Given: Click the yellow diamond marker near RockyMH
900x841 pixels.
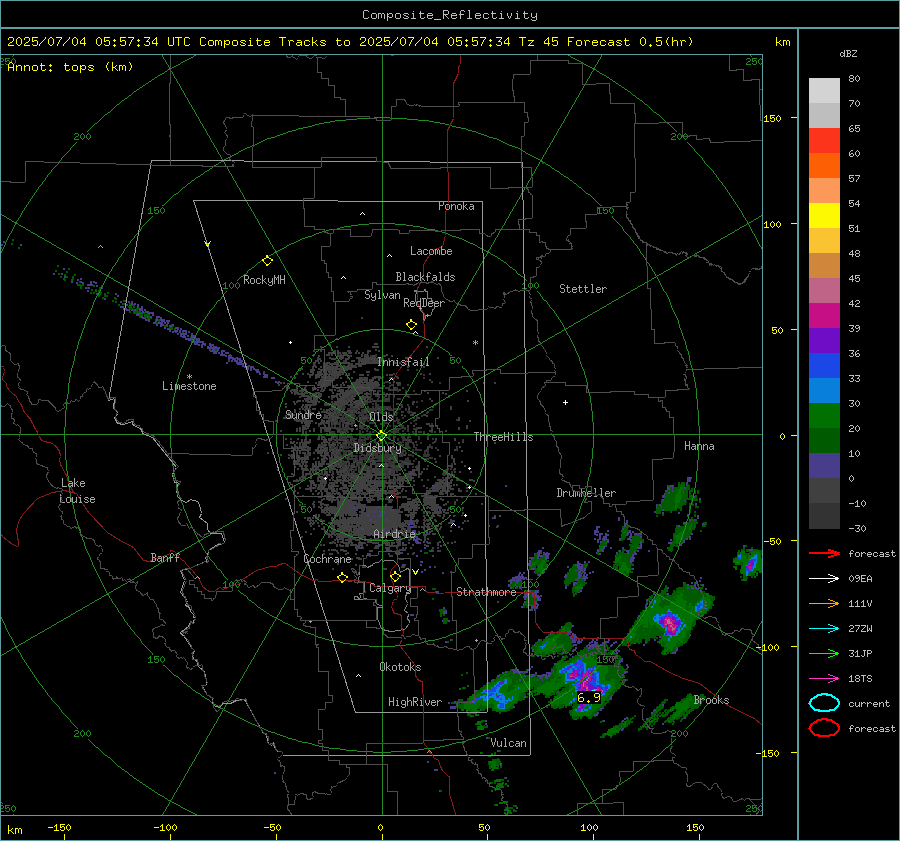Looking at the screenshot, I should point(267,261).
